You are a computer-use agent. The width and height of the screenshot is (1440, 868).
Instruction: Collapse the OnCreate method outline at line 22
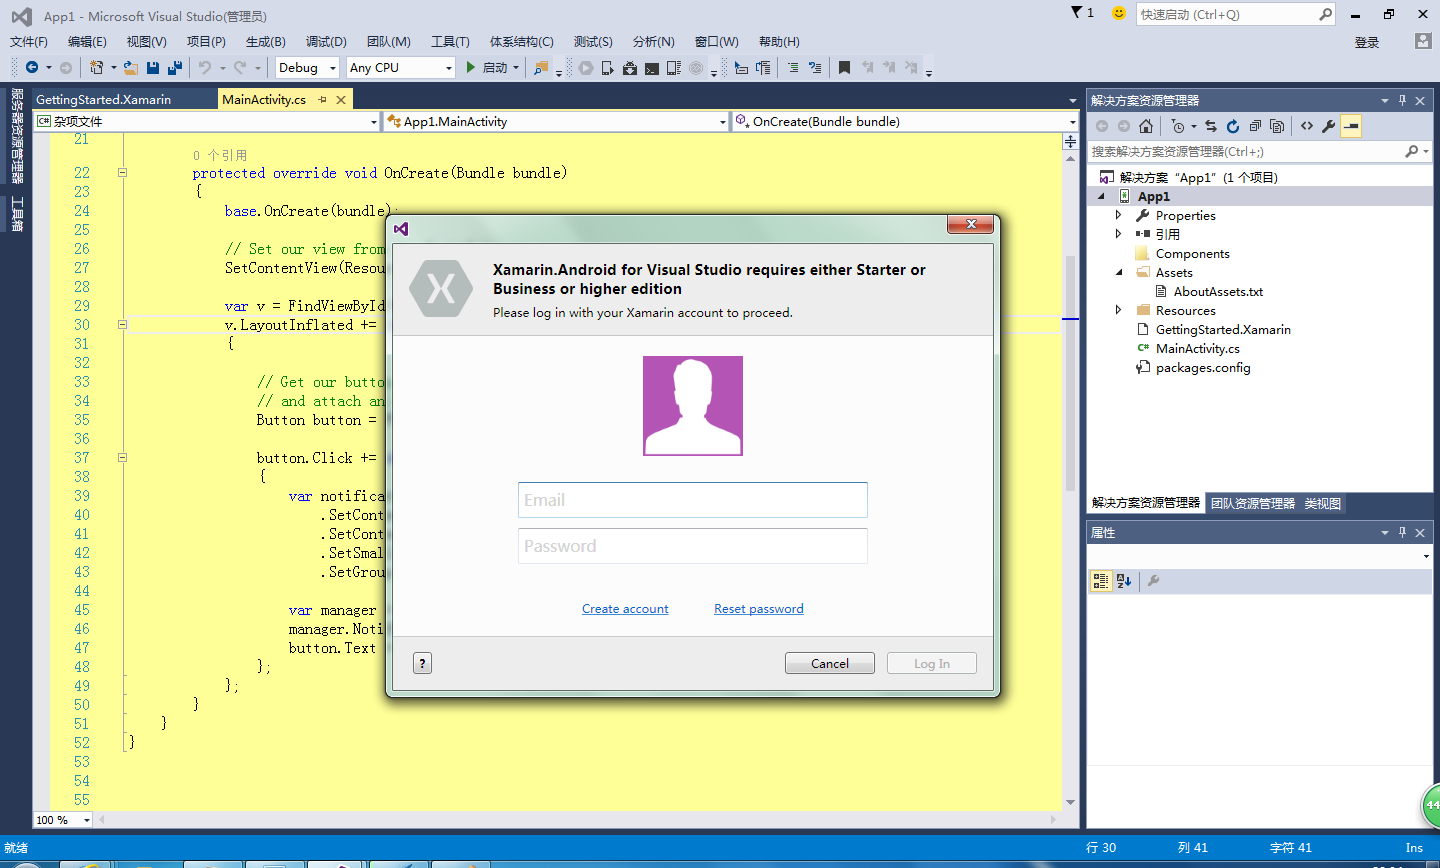[x=122, y=172]
